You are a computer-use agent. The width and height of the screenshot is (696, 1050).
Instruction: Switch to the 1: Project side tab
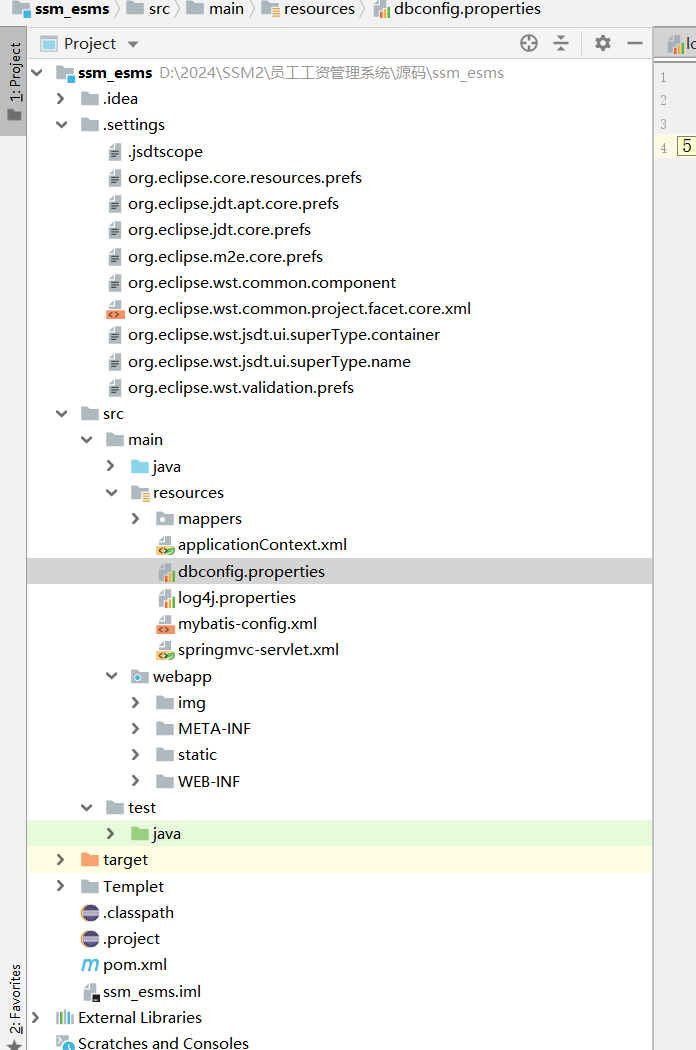(x=14, y=80)
